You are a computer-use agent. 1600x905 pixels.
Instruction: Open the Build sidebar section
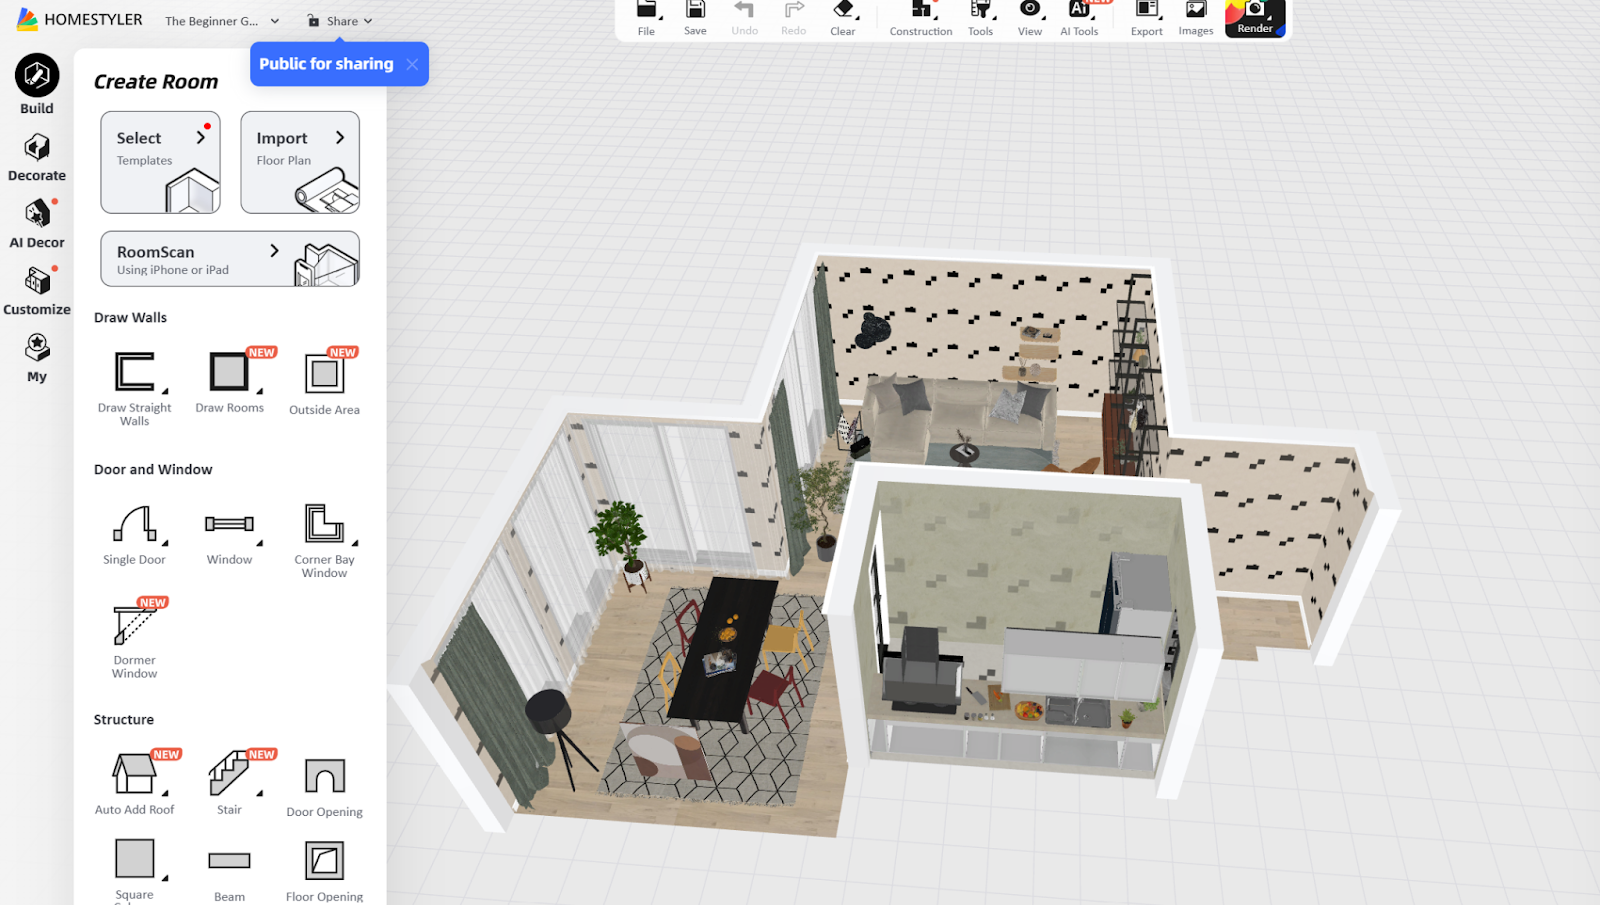(x=37, y=85)
